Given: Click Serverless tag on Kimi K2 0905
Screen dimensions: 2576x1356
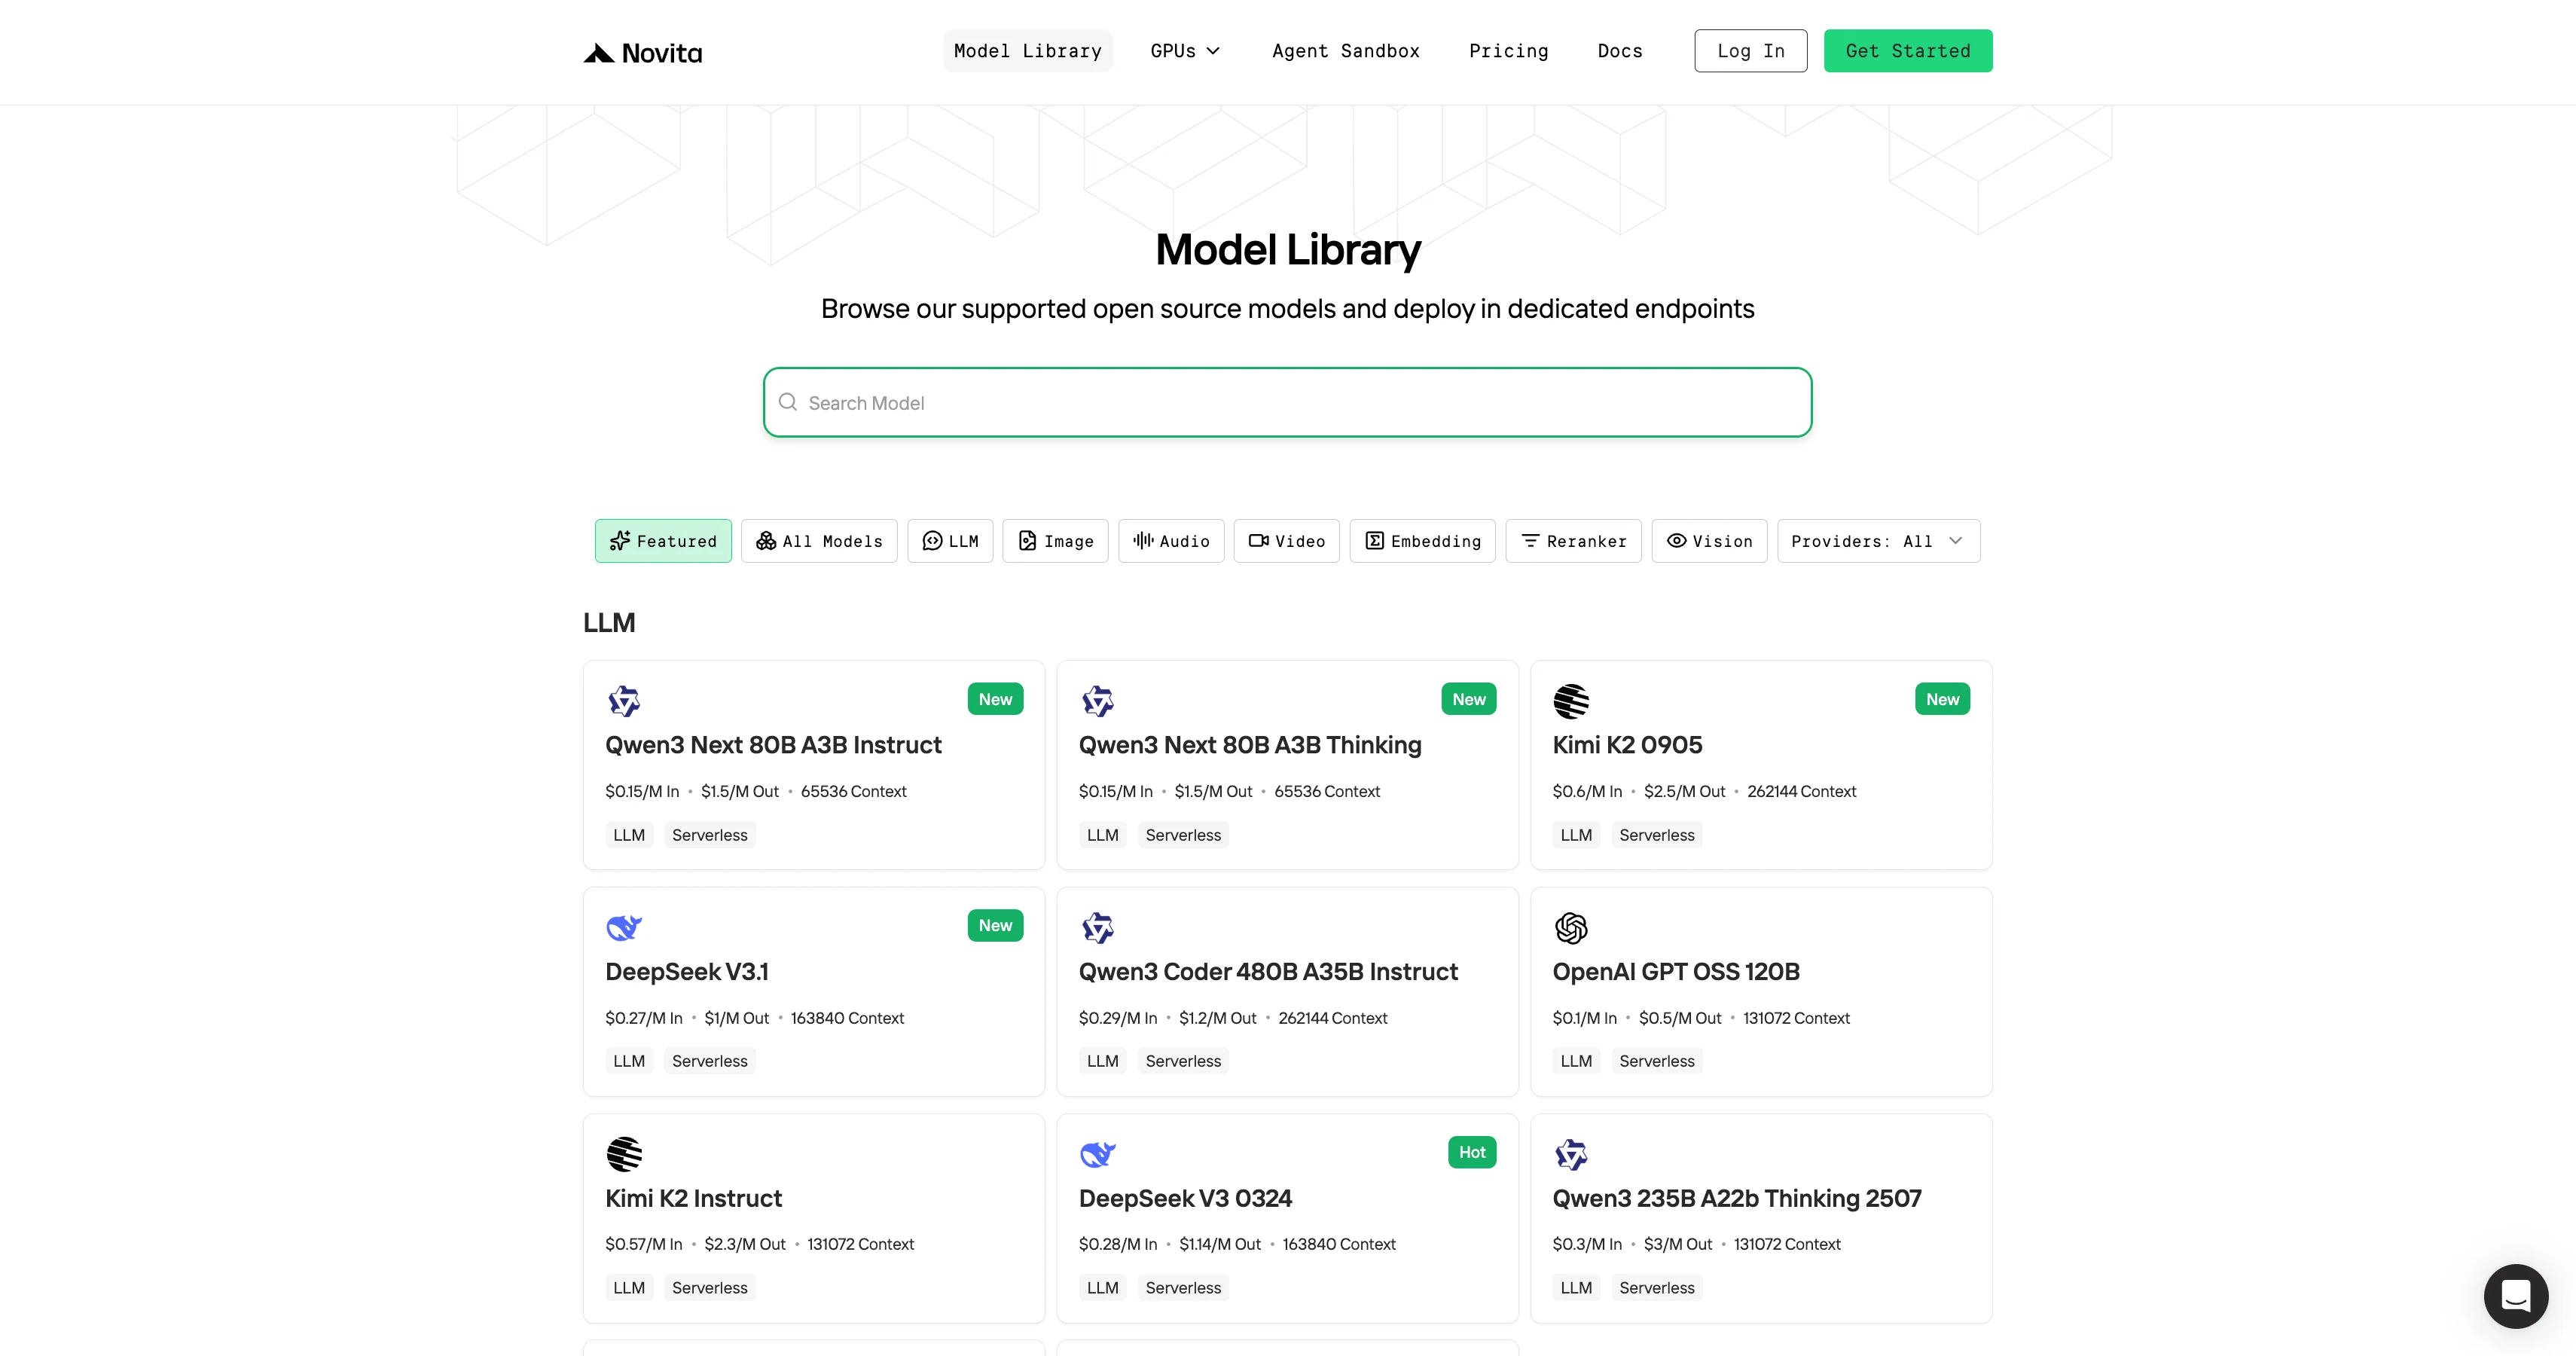Looking at the screenshot, I should (1657, 835).
